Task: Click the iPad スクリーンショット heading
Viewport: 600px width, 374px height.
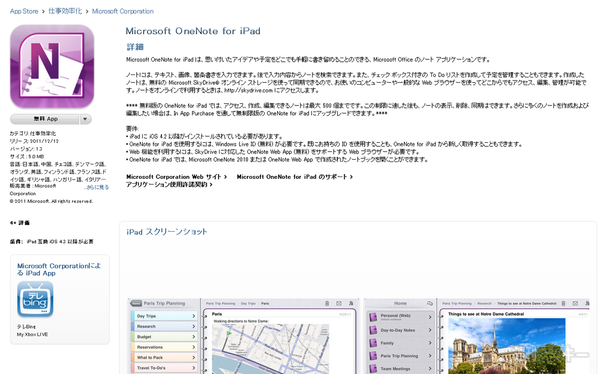Action: (167, 232)
